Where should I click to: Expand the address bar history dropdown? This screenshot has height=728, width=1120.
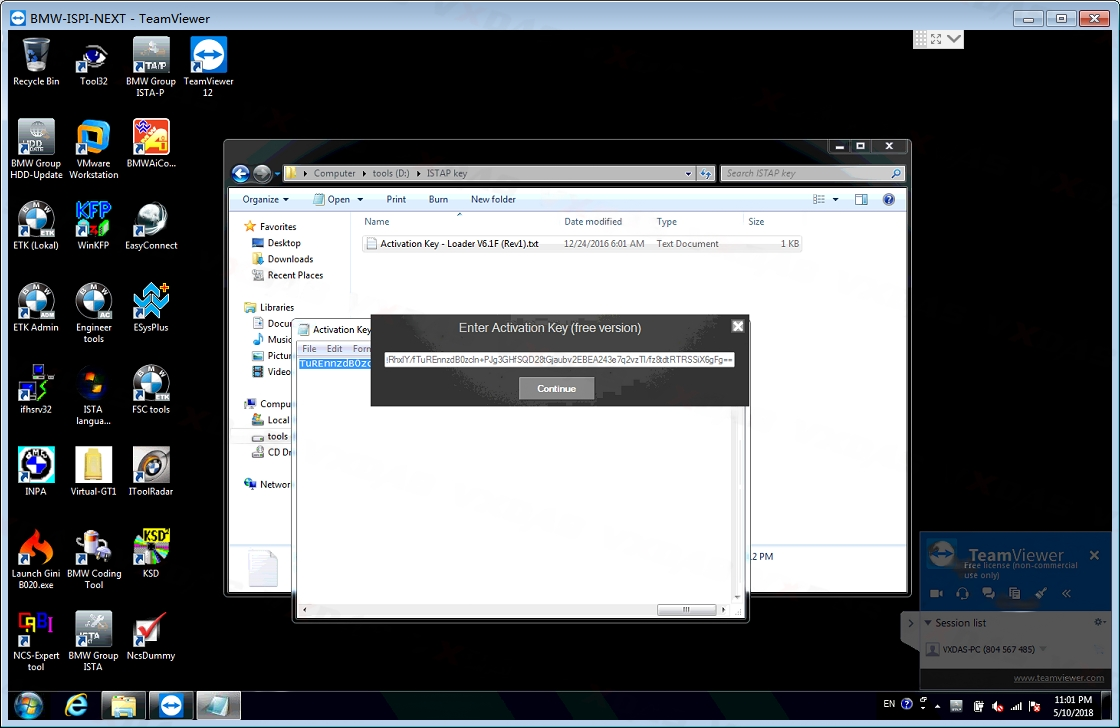(688, 174)
